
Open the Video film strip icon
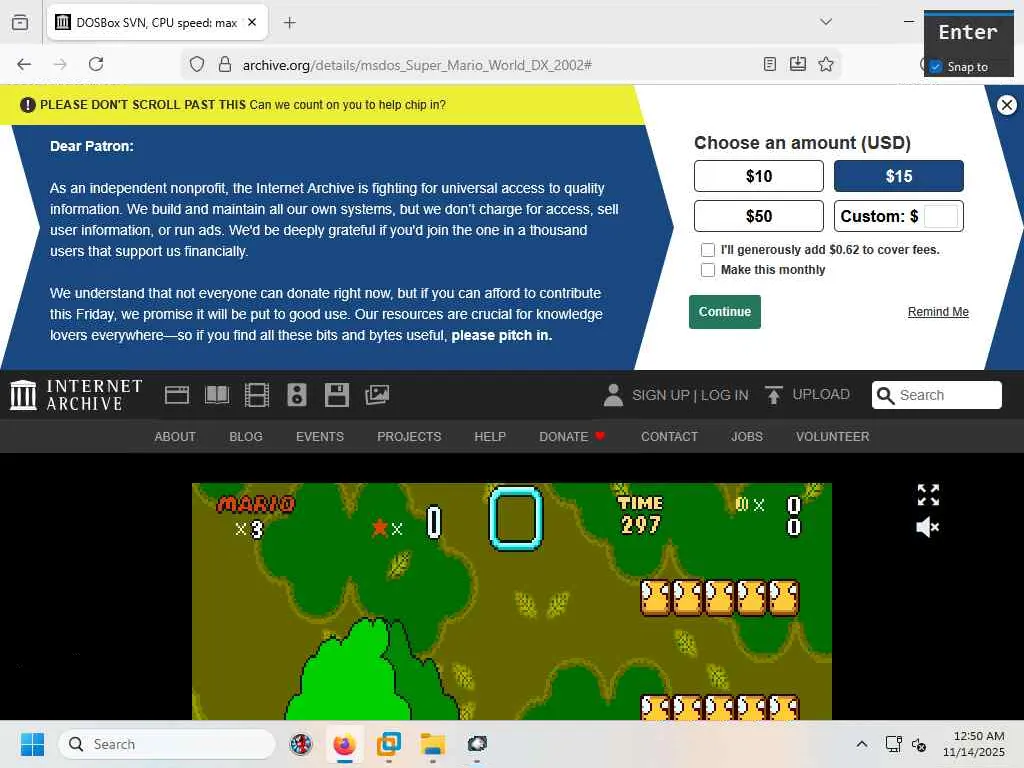(257, 395)
